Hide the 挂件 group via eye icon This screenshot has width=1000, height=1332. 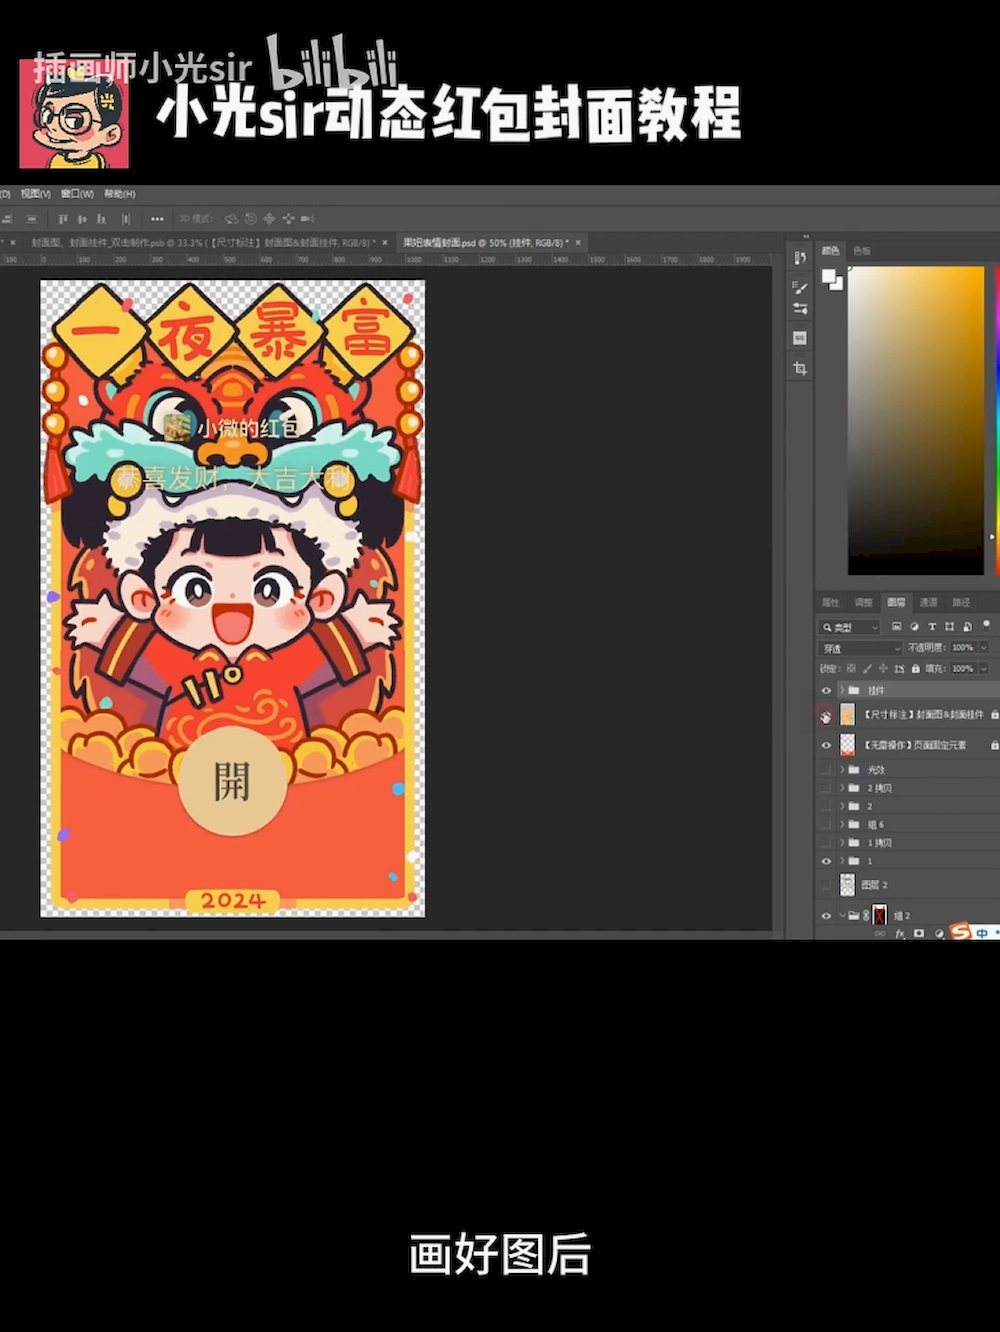click(826, 691)
